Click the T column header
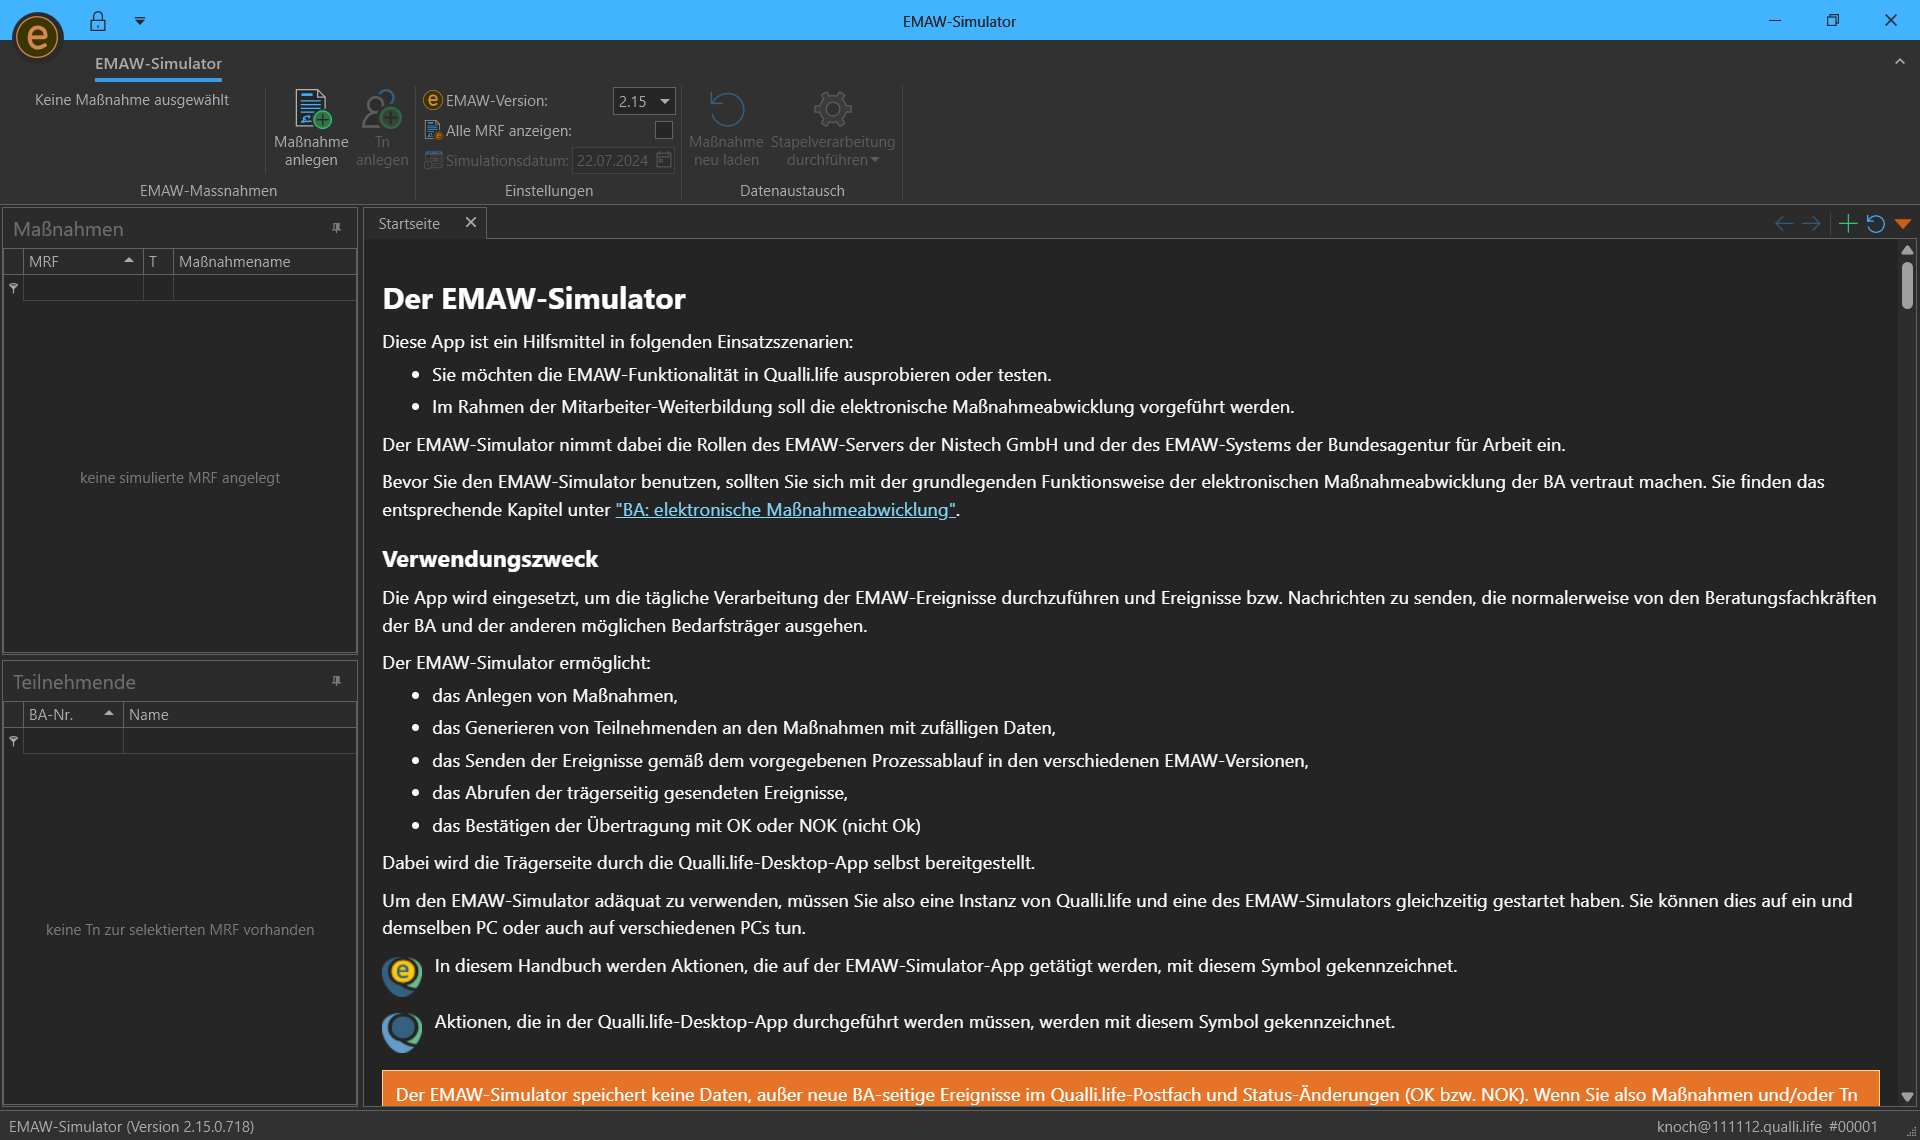The height and width of the screenshot is (1140, 1920). tap(158, 261)
